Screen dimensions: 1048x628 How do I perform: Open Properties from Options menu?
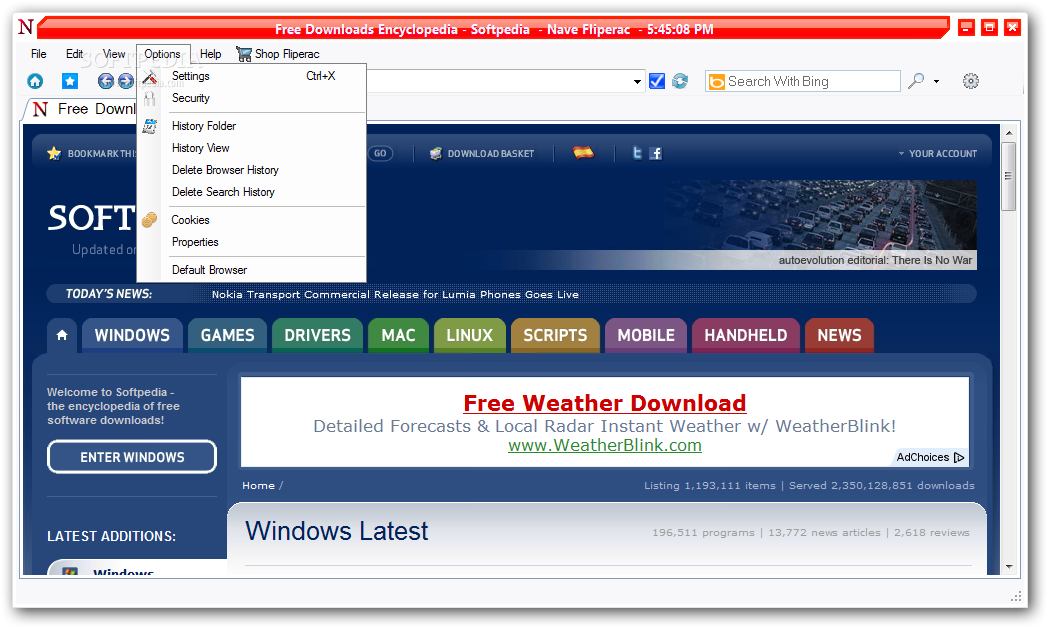coord(251,243)
